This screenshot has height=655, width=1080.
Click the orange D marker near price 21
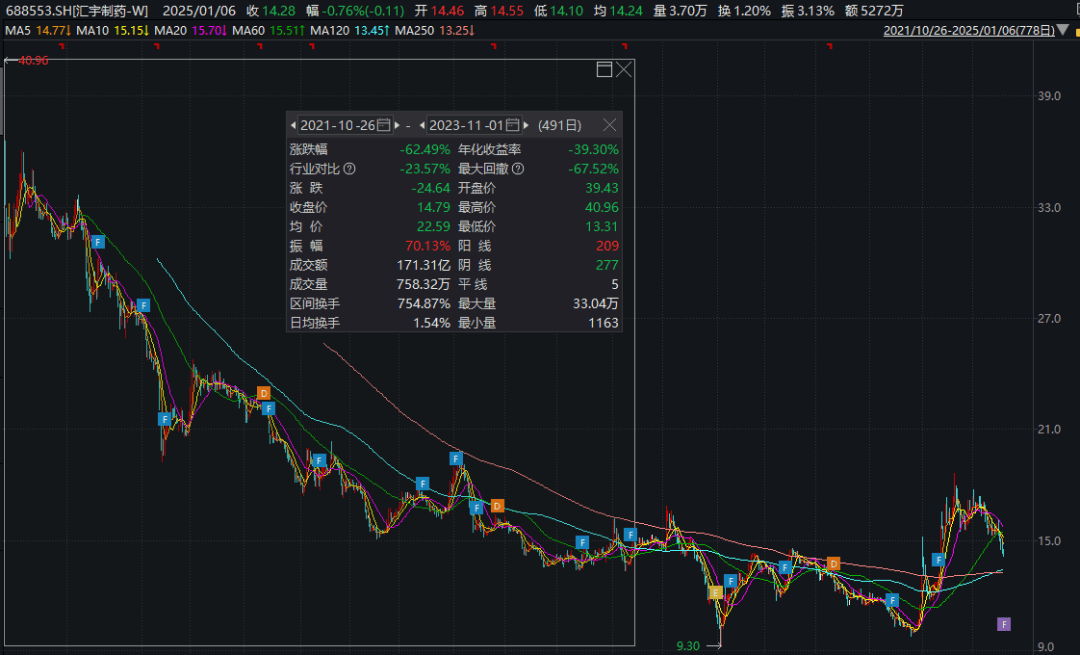[263, 393]
